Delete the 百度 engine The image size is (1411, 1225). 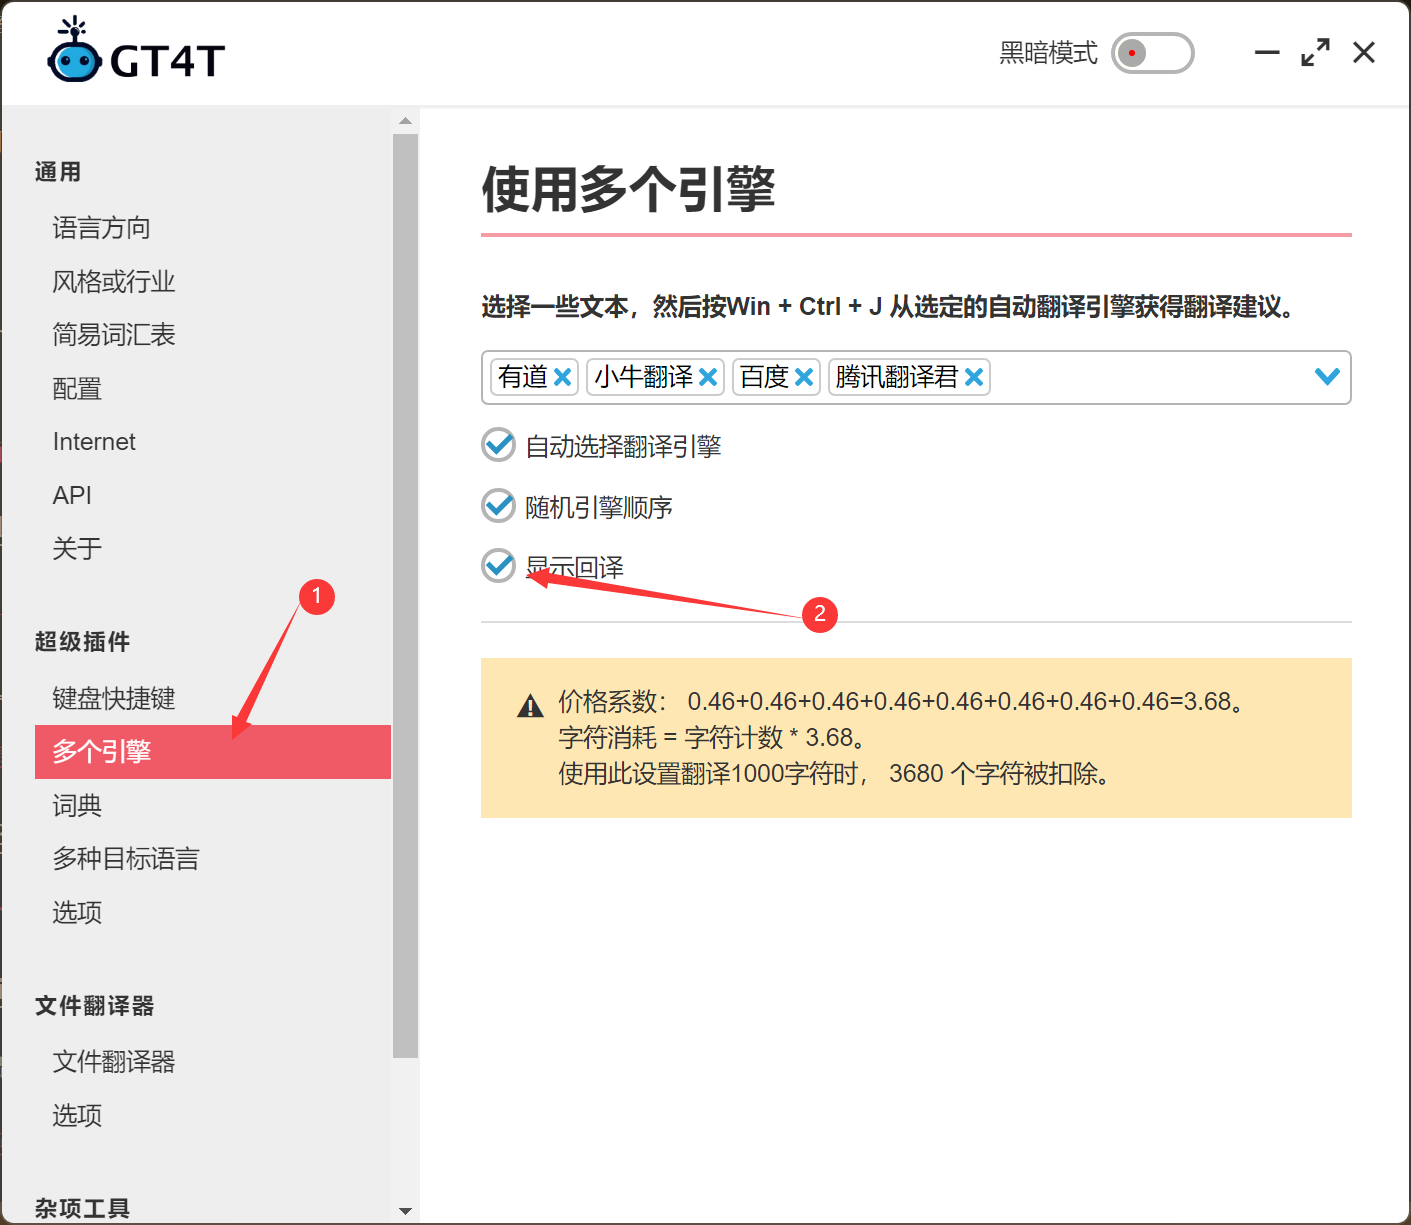coord(804,377)
